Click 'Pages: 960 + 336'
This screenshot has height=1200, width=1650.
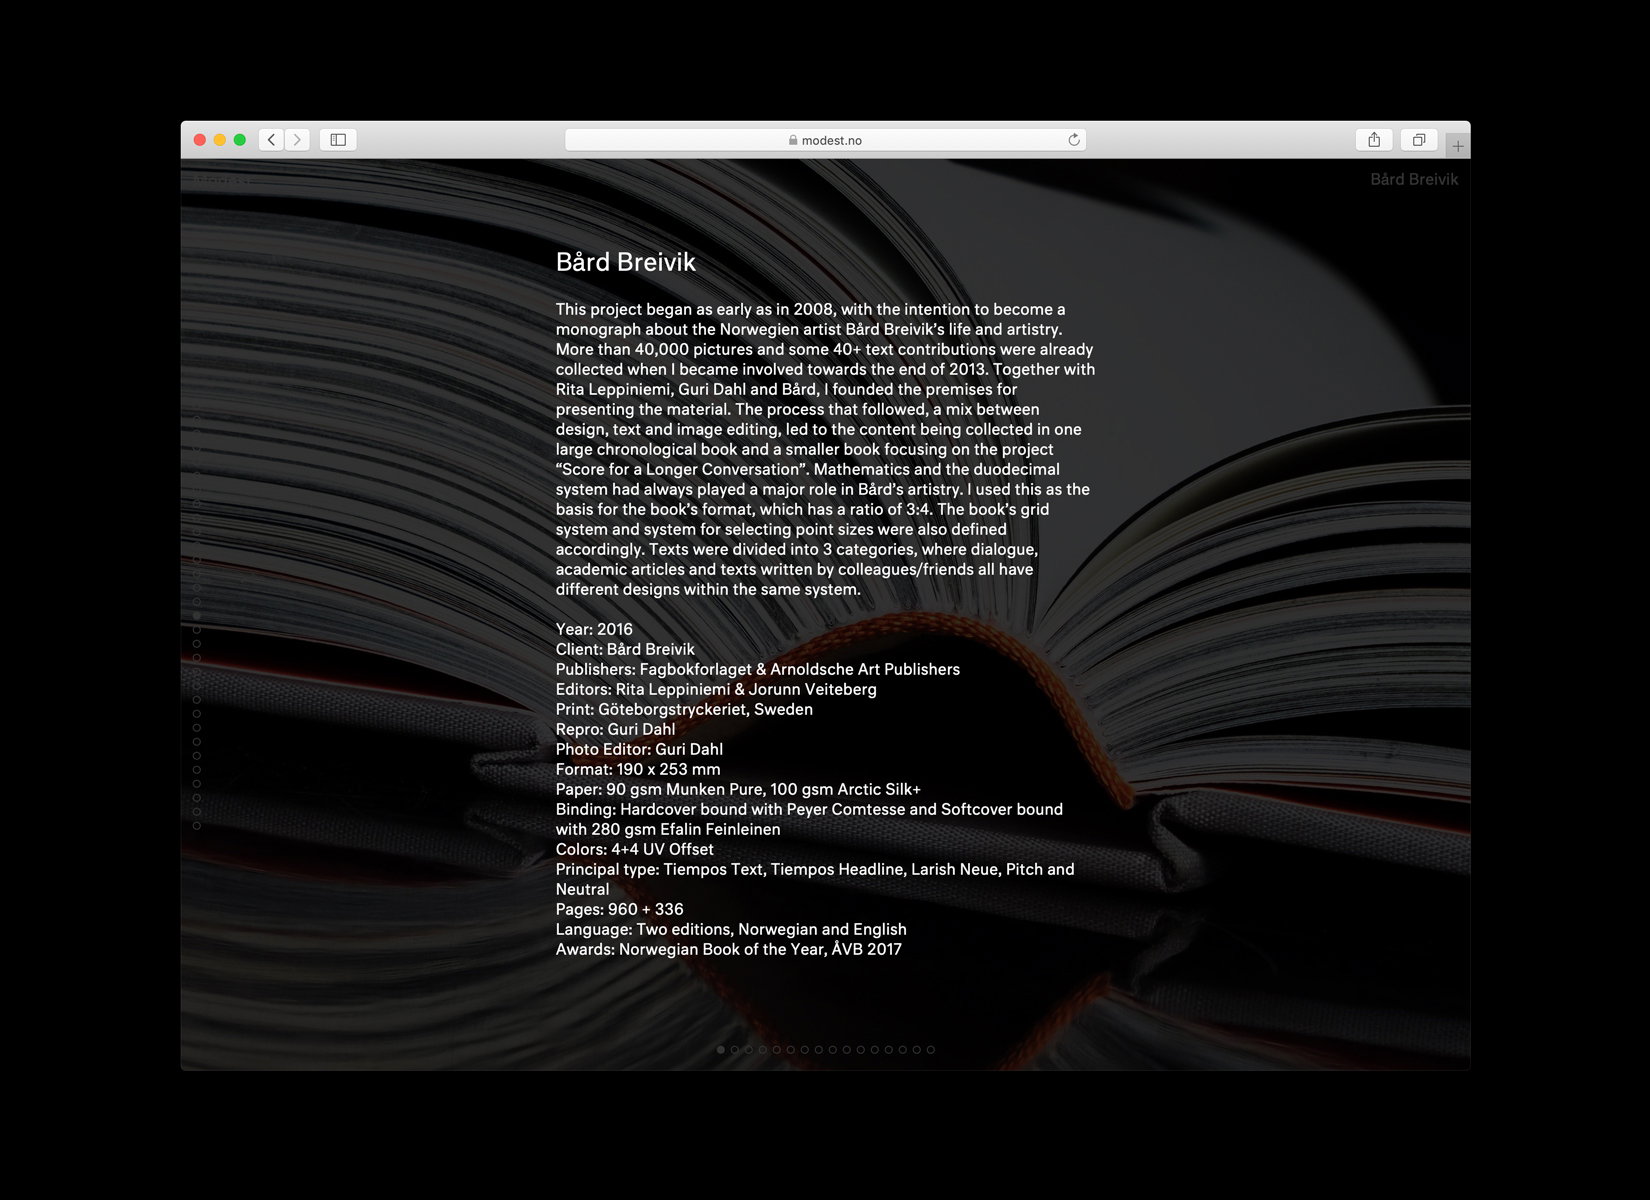coord(620,909)
